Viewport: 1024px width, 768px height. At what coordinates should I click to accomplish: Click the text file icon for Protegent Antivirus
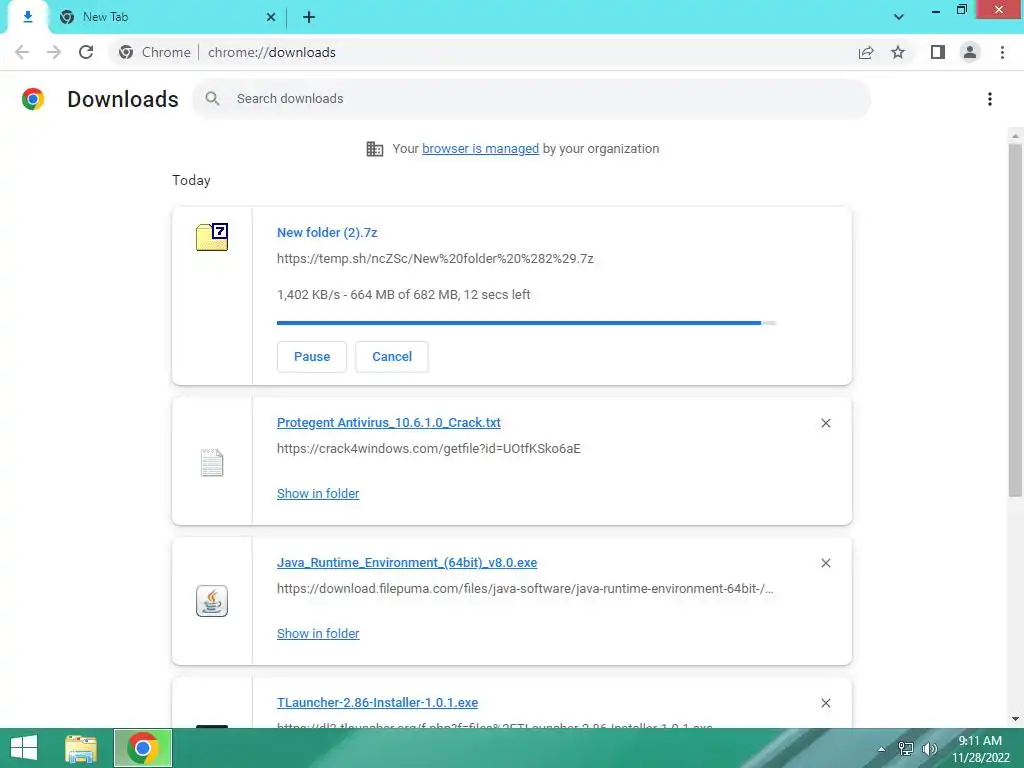point(212,462)
